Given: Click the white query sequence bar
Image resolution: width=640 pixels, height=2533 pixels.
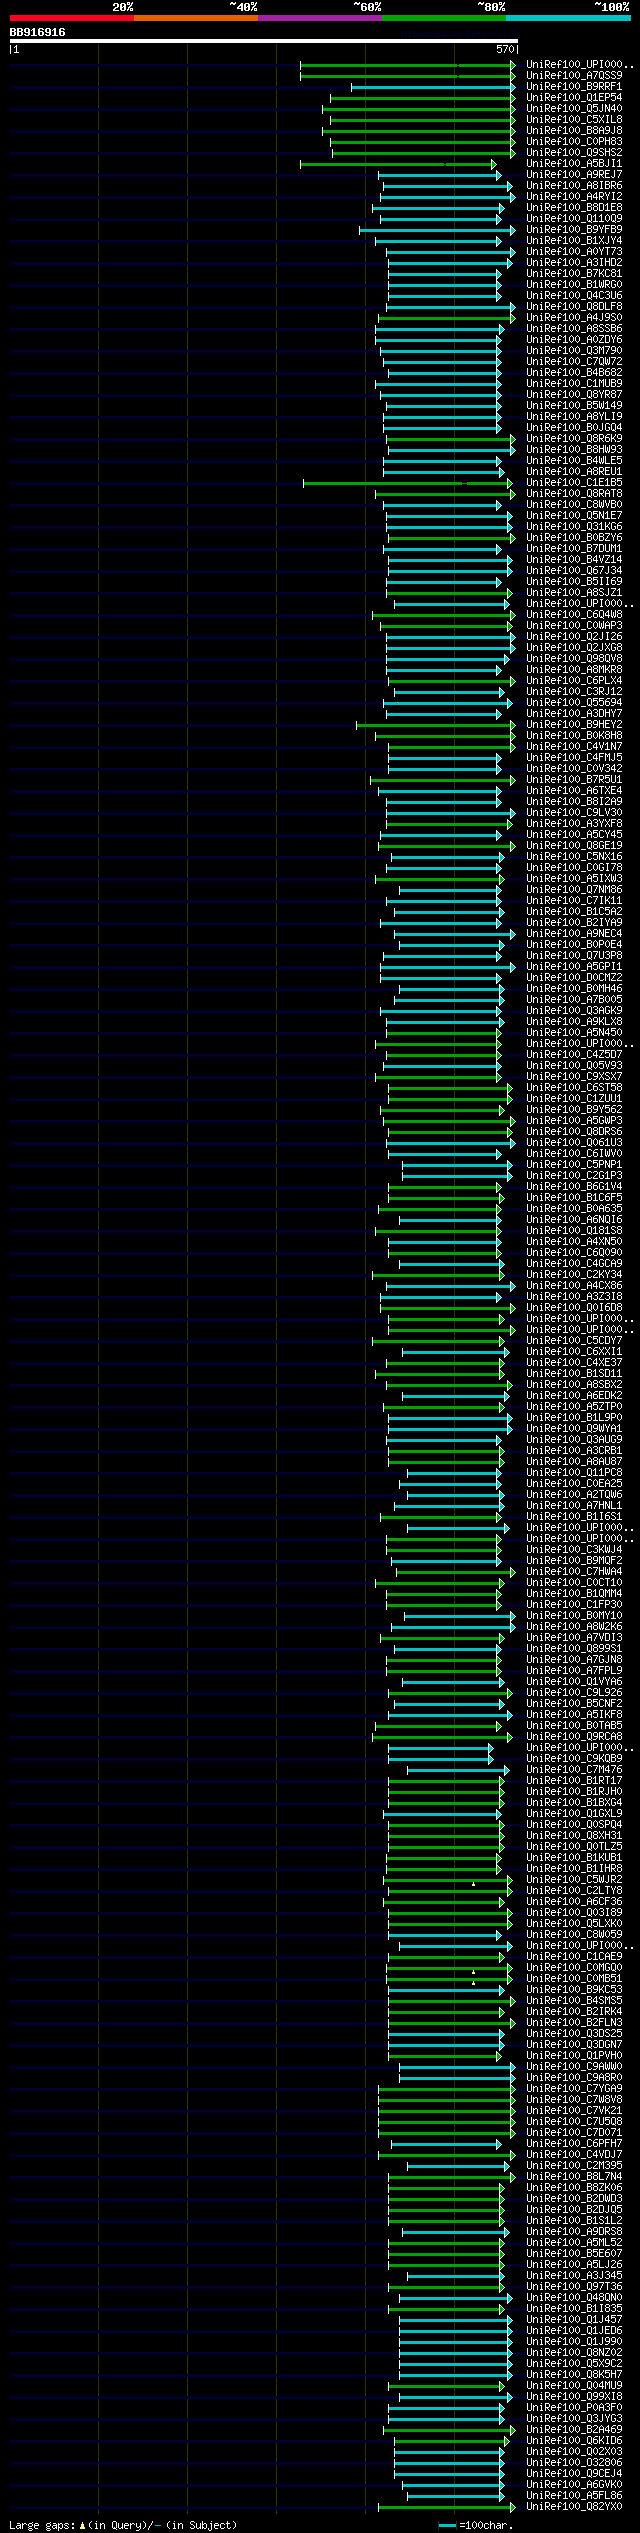Looking at the screenshot, I should [263, 41].
